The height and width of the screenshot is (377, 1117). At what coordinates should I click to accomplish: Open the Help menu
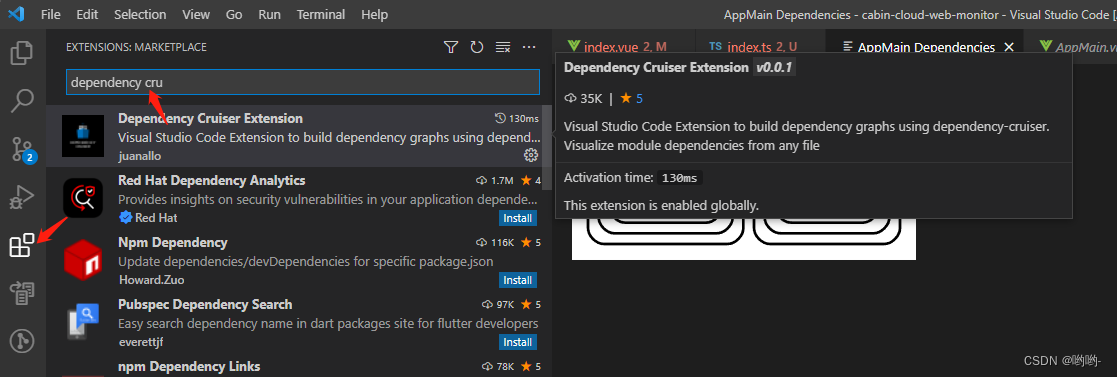click(375, 14)
